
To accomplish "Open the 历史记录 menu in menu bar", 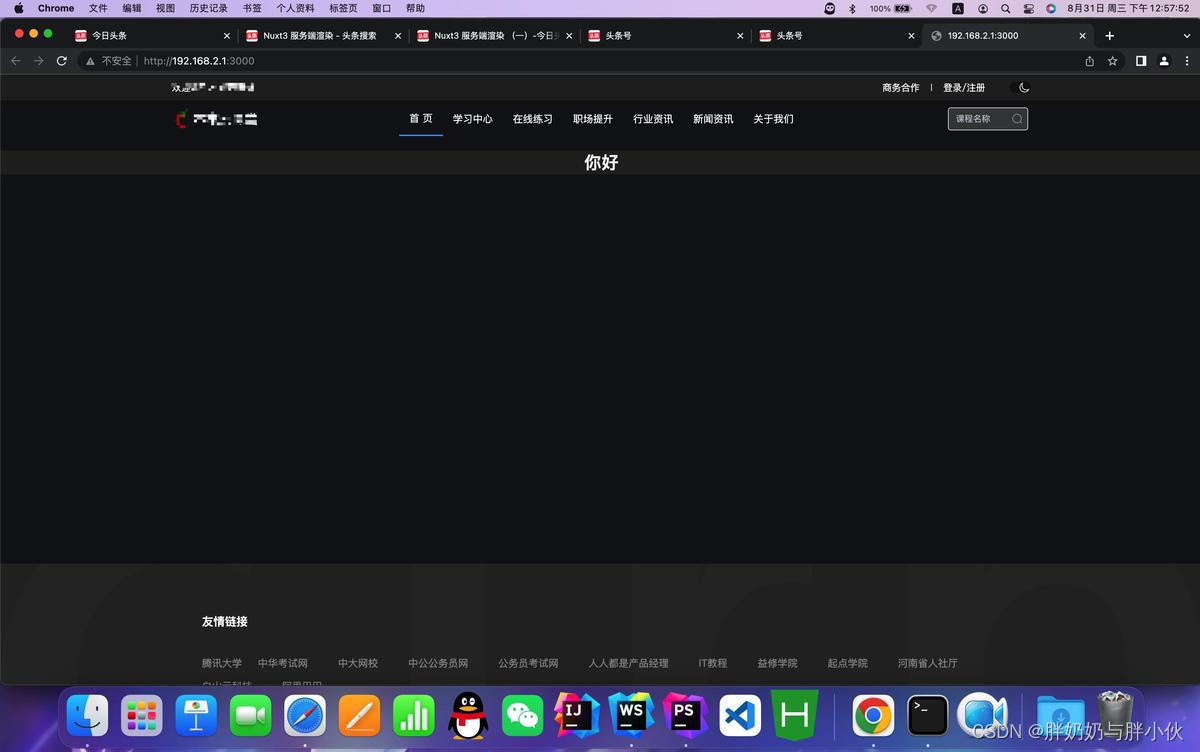I will 208,8.
